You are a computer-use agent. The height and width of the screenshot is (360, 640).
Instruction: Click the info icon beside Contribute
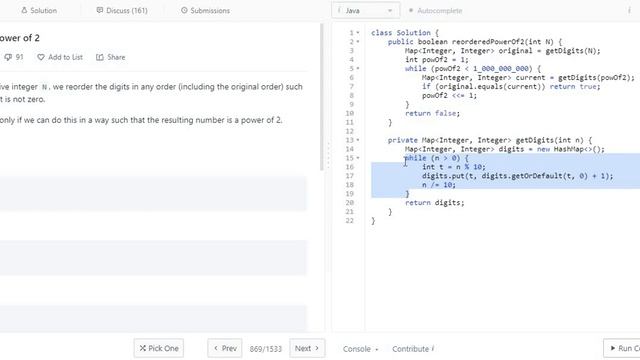pyautogui.click(x=433, y=349)
